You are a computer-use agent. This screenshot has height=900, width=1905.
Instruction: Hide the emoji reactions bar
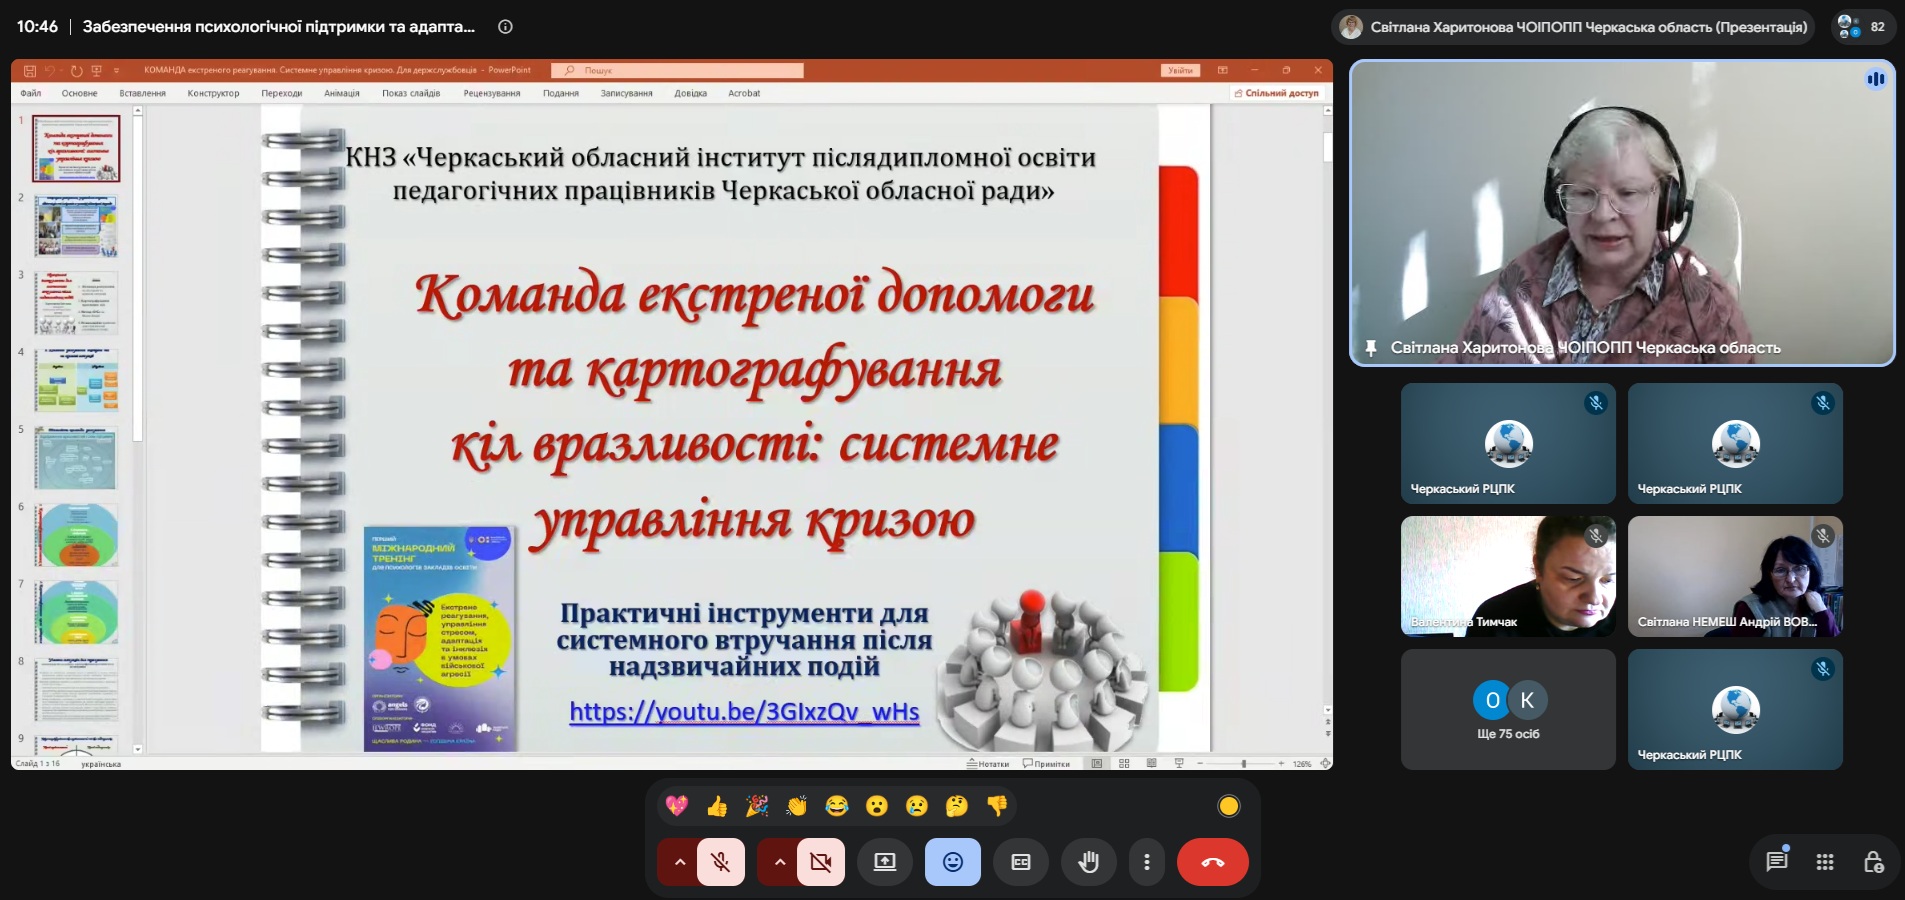[x=953, y=862]
